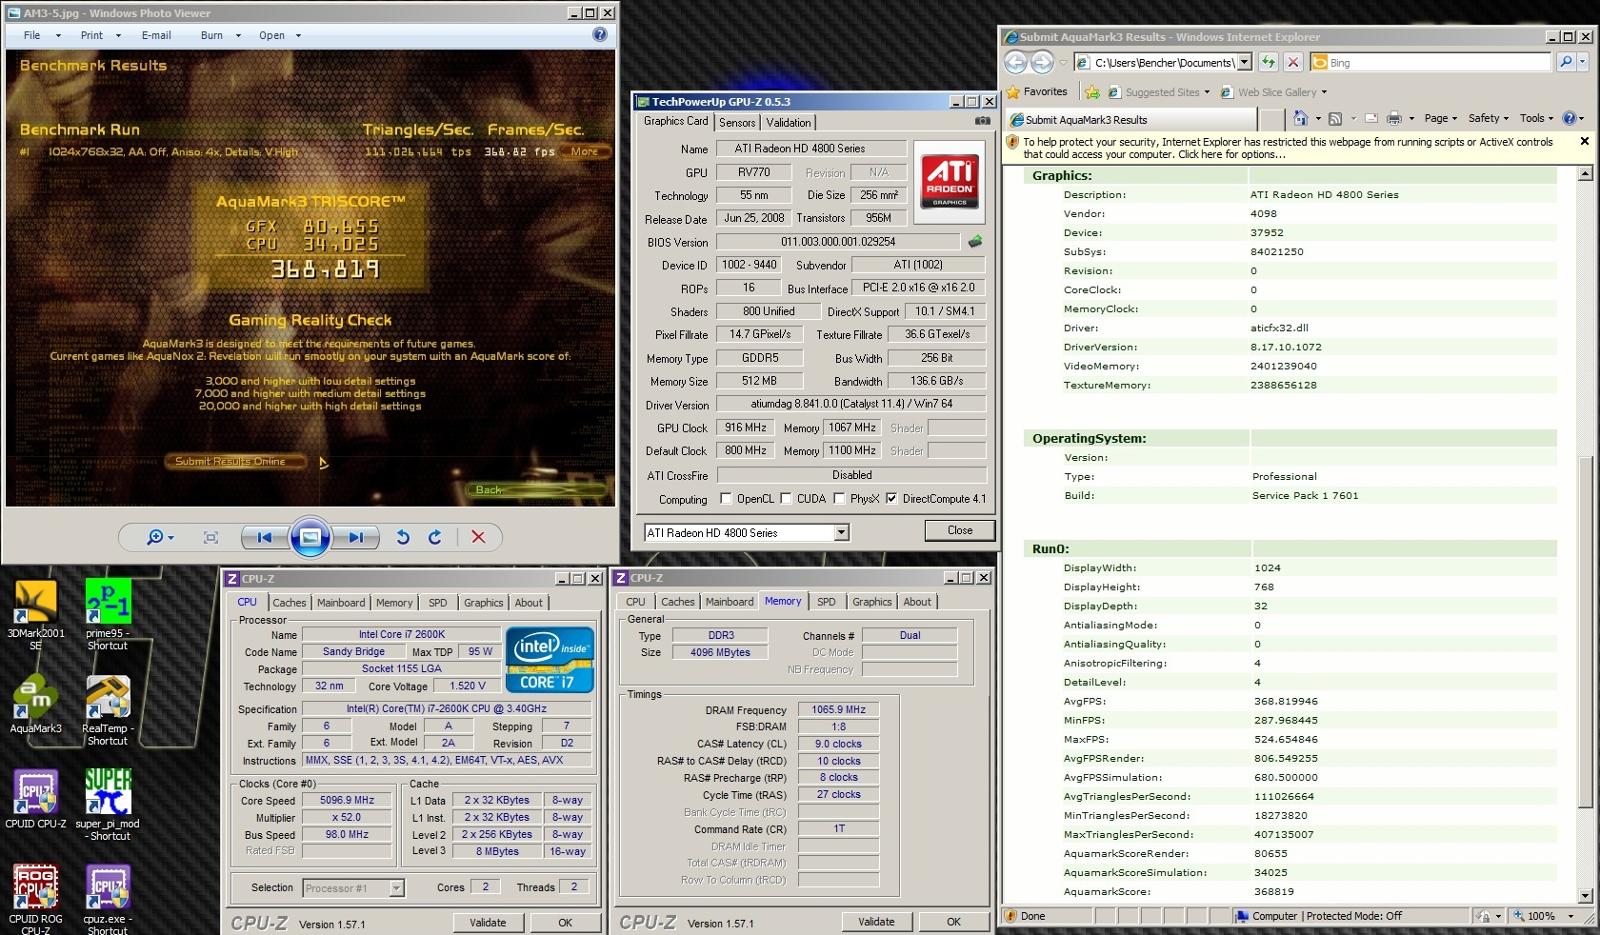Open IE address bar dropdown
The height and width of the screenshot is (935, 1600).
click(1244, 62)
